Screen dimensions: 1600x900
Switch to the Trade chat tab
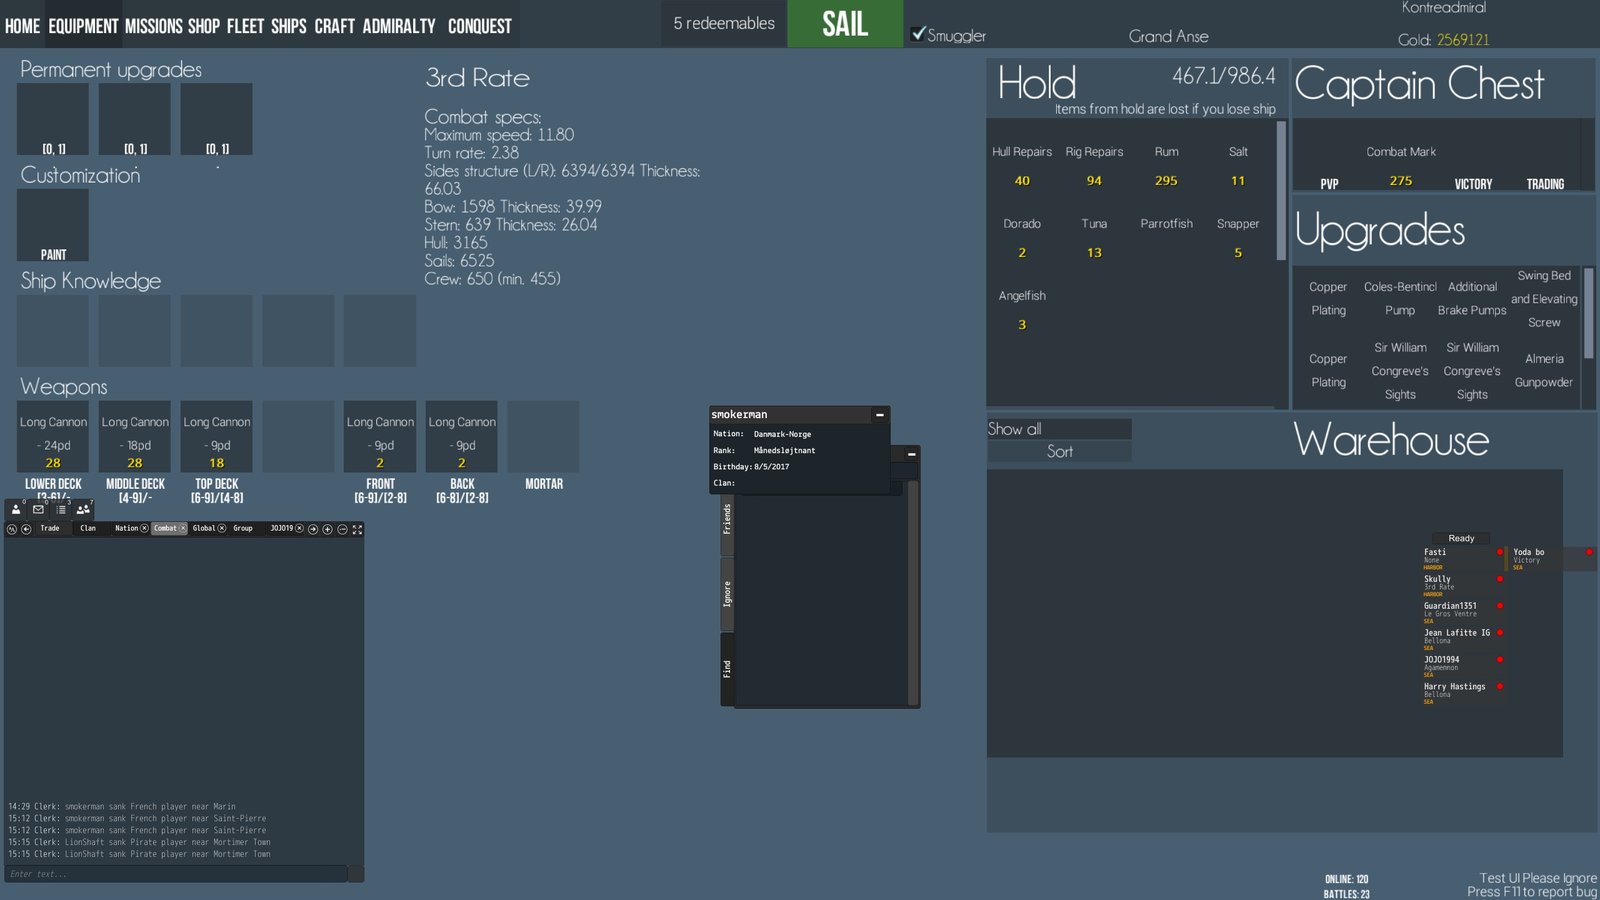[x=50, y=528]
